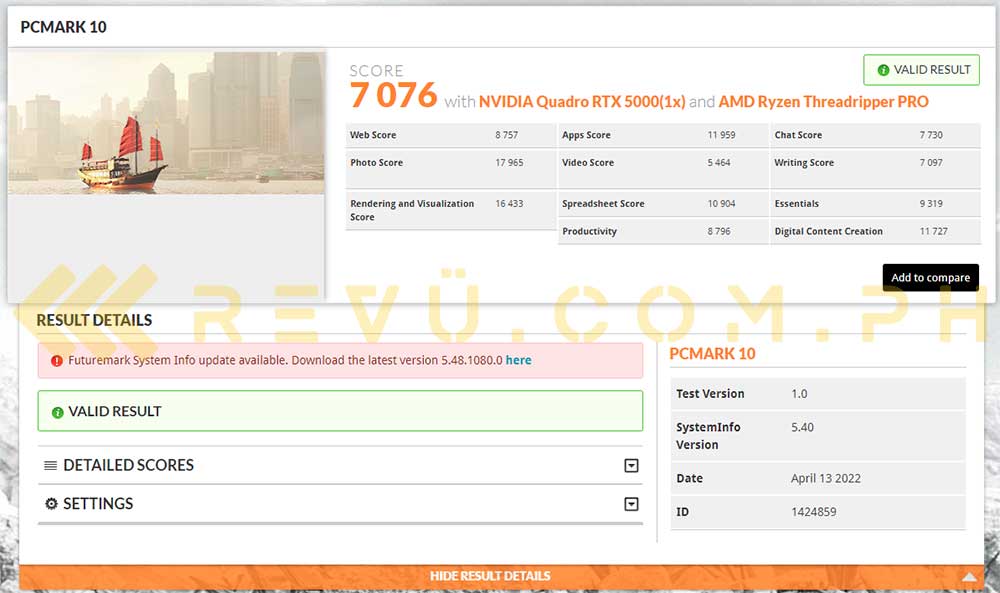Open the AMD Ryzen Threadripper PRO link

tap(823, 102)
